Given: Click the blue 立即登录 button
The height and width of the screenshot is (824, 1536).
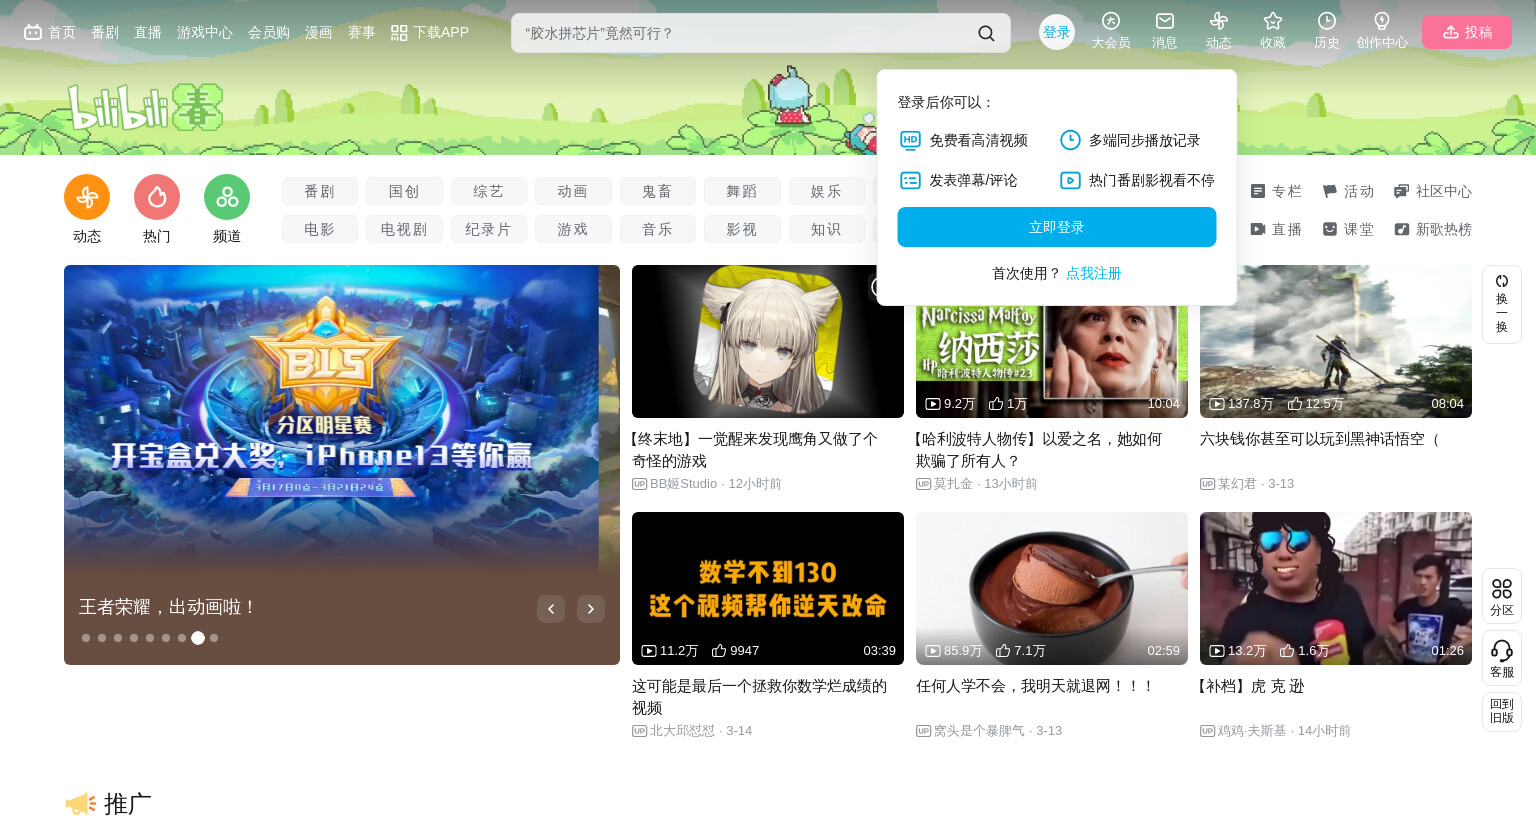Looking at the screenshot, I should pos(1057,227).
